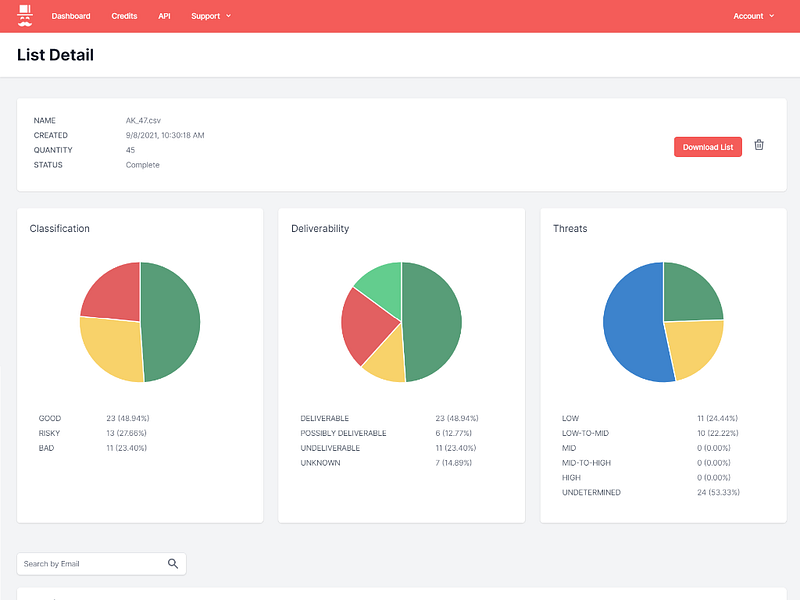The image size is (800, 600).
Task: Click value 13 (27.66%)
Action: tap(126, 433)
